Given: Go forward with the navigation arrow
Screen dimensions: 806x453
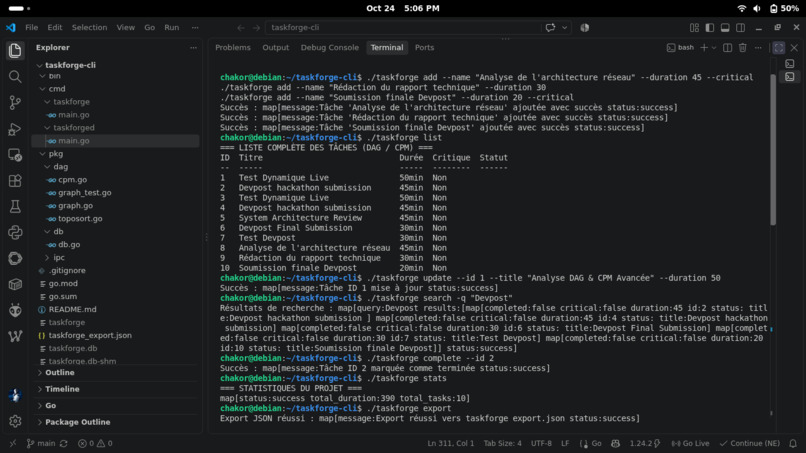Looking at the screenshot, I should click(256, 27).
